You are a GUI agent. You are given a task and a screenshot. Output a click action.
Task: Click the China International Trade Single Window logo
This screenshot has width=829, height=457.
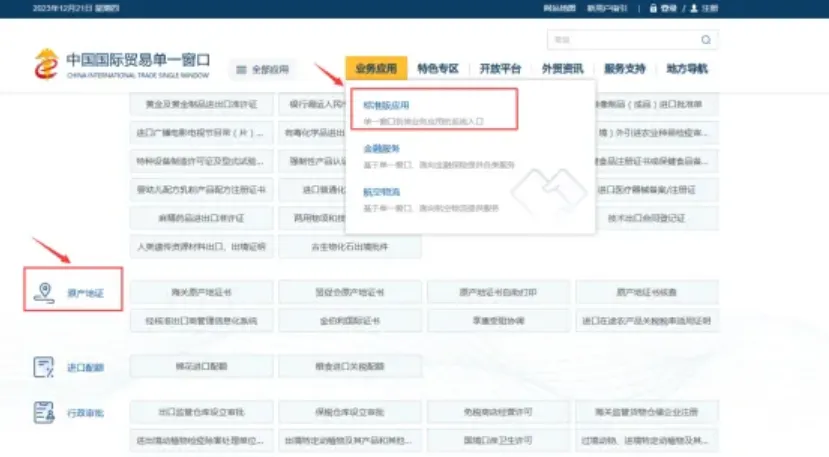[x=122, y=65]
